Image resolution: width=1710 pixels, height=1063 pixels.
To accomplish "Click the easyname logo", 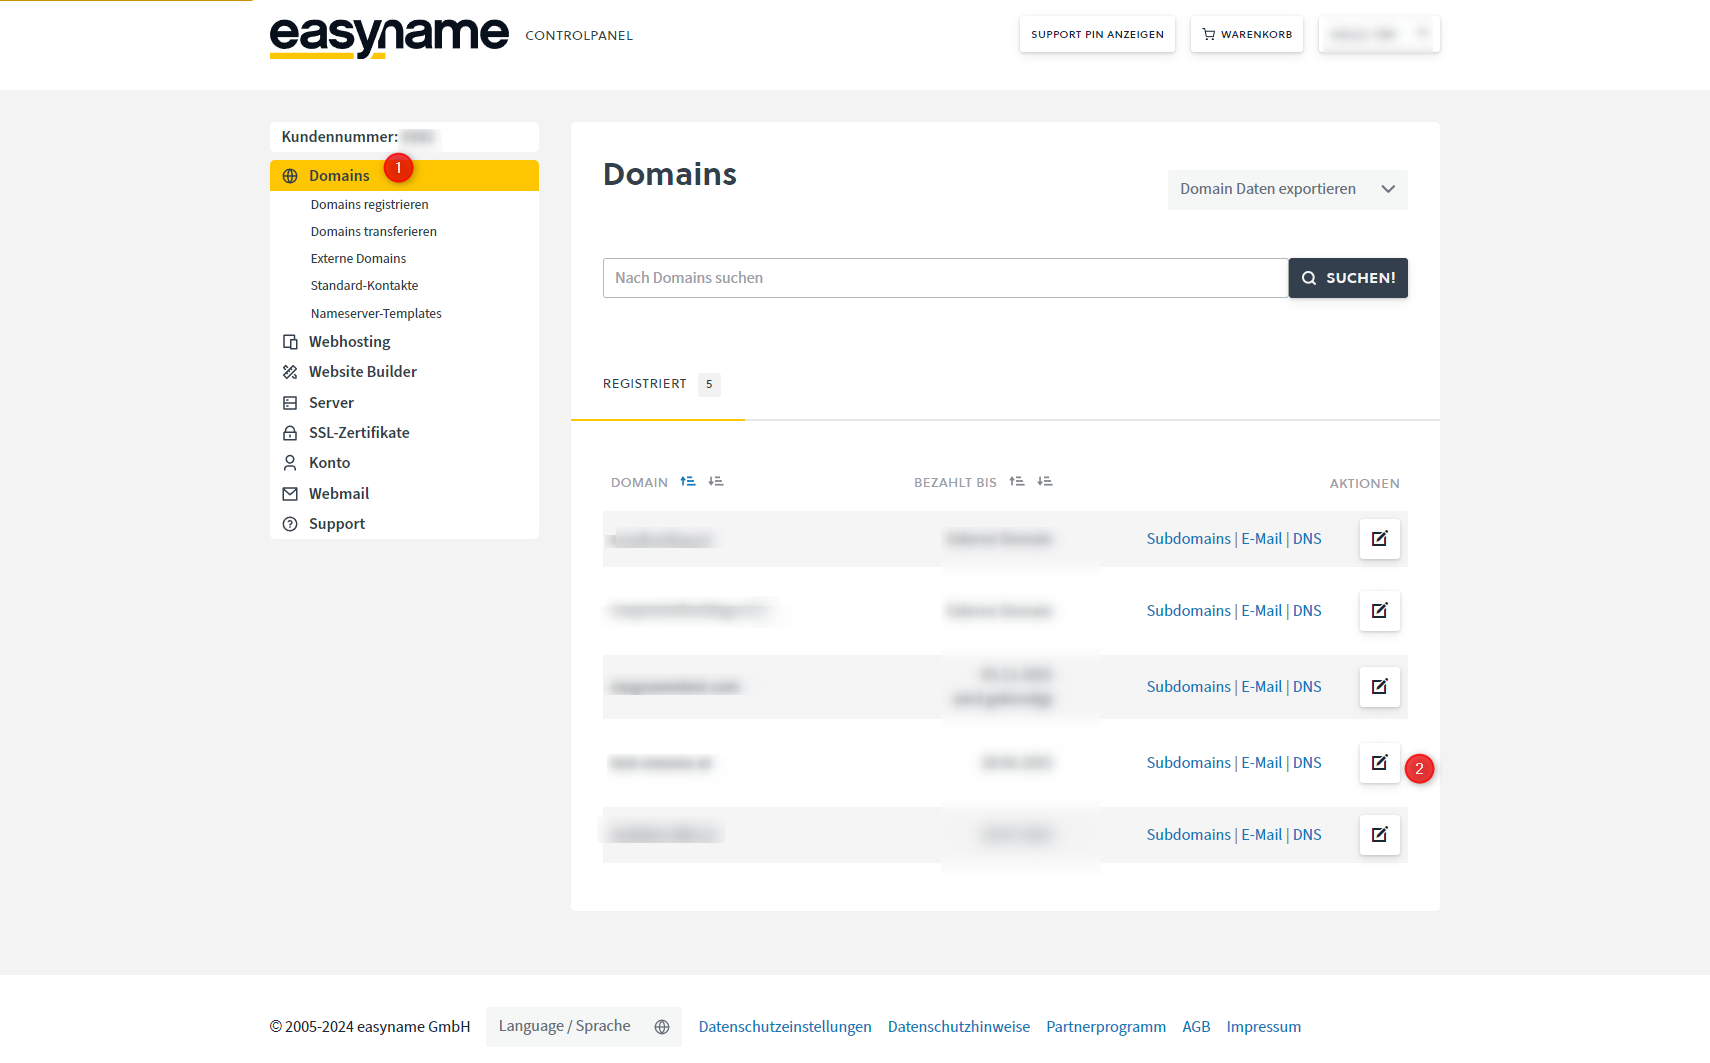I will pos(389,37).
